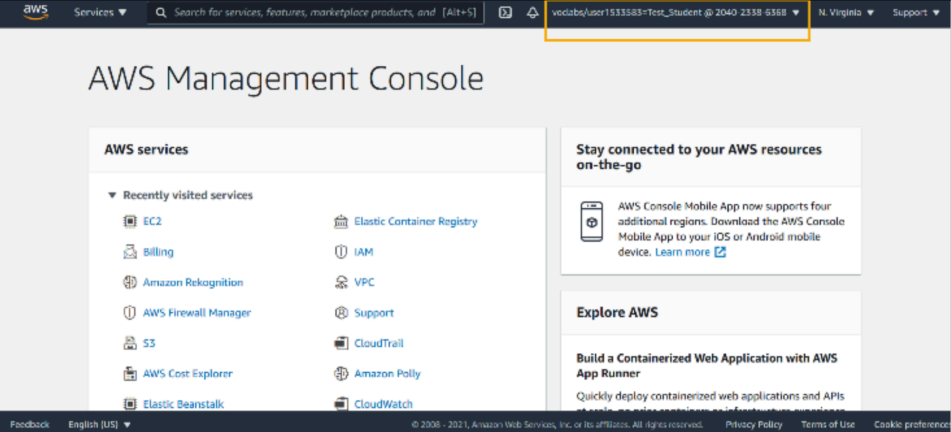Open the S3 link
This screenshot has height=432, width=951.
[x=149, y=343]
